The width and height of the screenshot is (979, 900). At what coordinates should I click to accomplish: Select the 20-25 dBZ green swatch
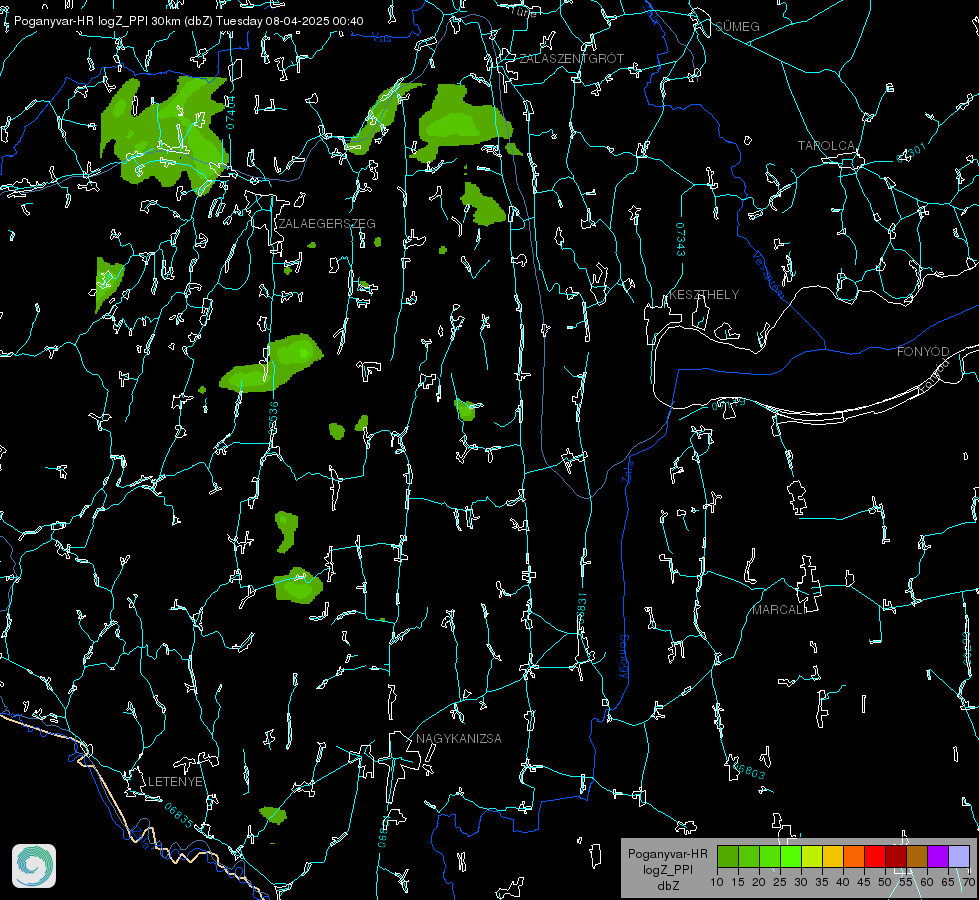[770, 856]
